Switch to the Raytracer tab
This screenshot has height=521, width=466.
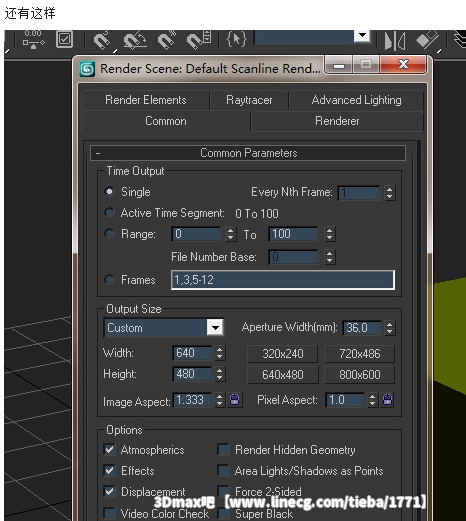click(249, 100)
